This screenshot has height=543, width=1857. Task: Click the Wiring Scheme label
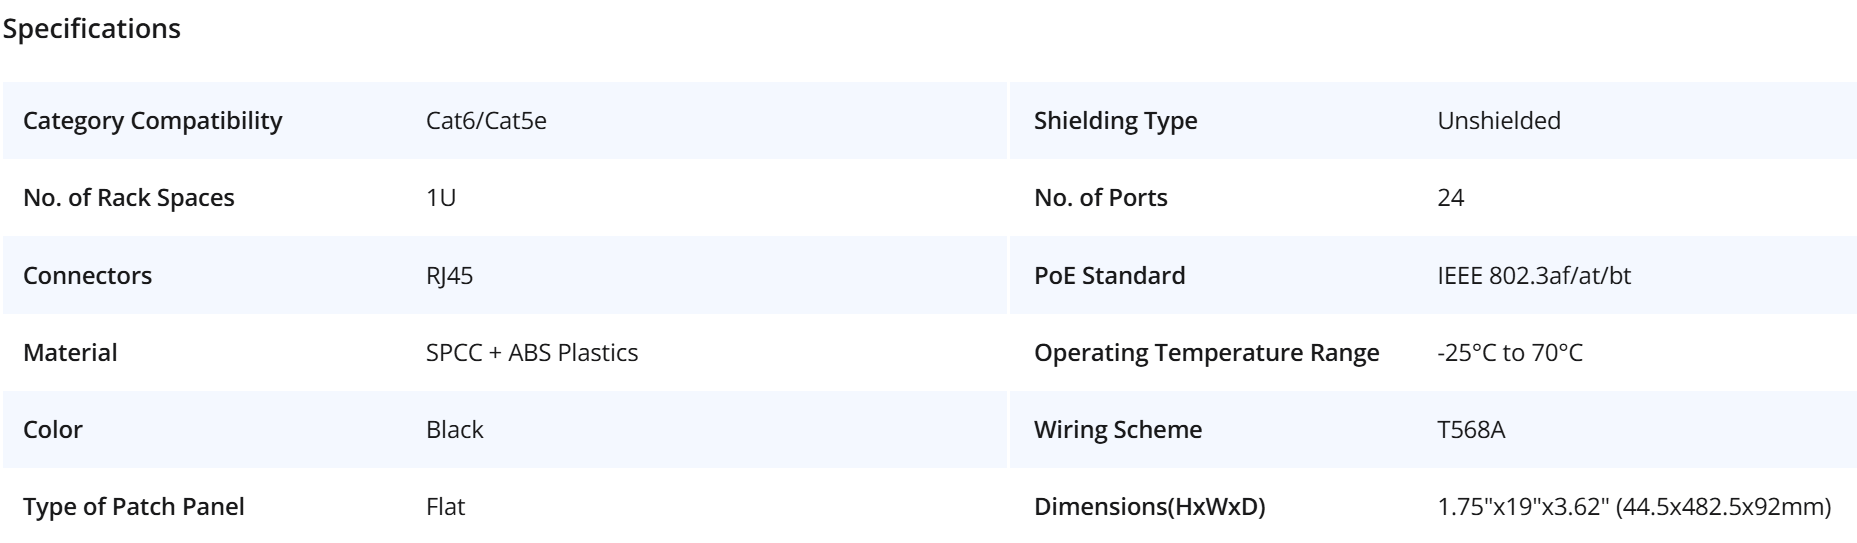coord(1118,430)
